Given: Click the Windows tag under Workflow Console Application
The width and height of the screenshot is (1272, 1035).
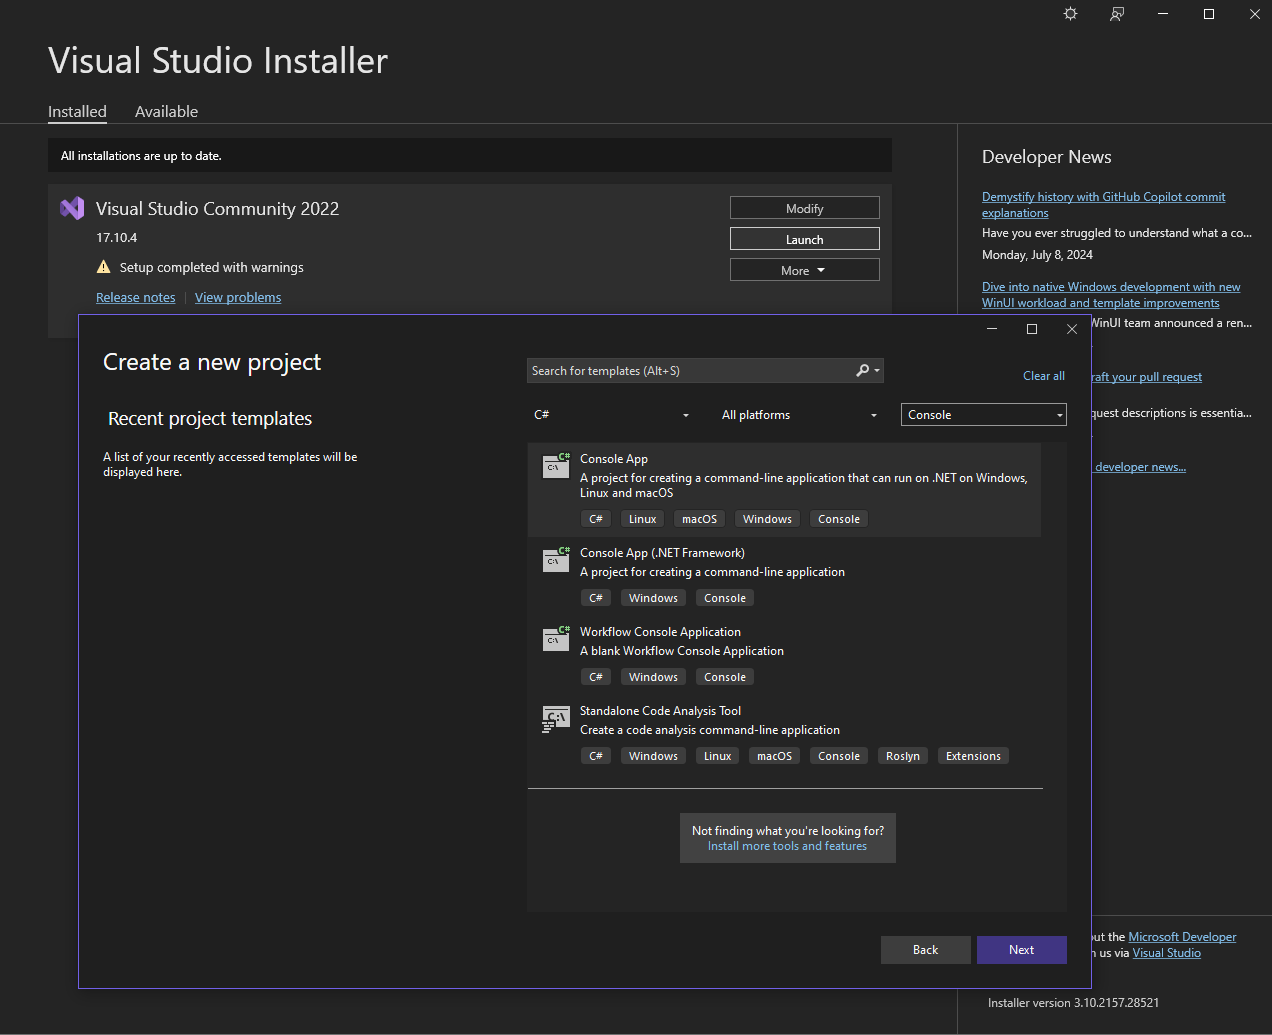Looking at the screenshot, I should [x=653, y=677].
